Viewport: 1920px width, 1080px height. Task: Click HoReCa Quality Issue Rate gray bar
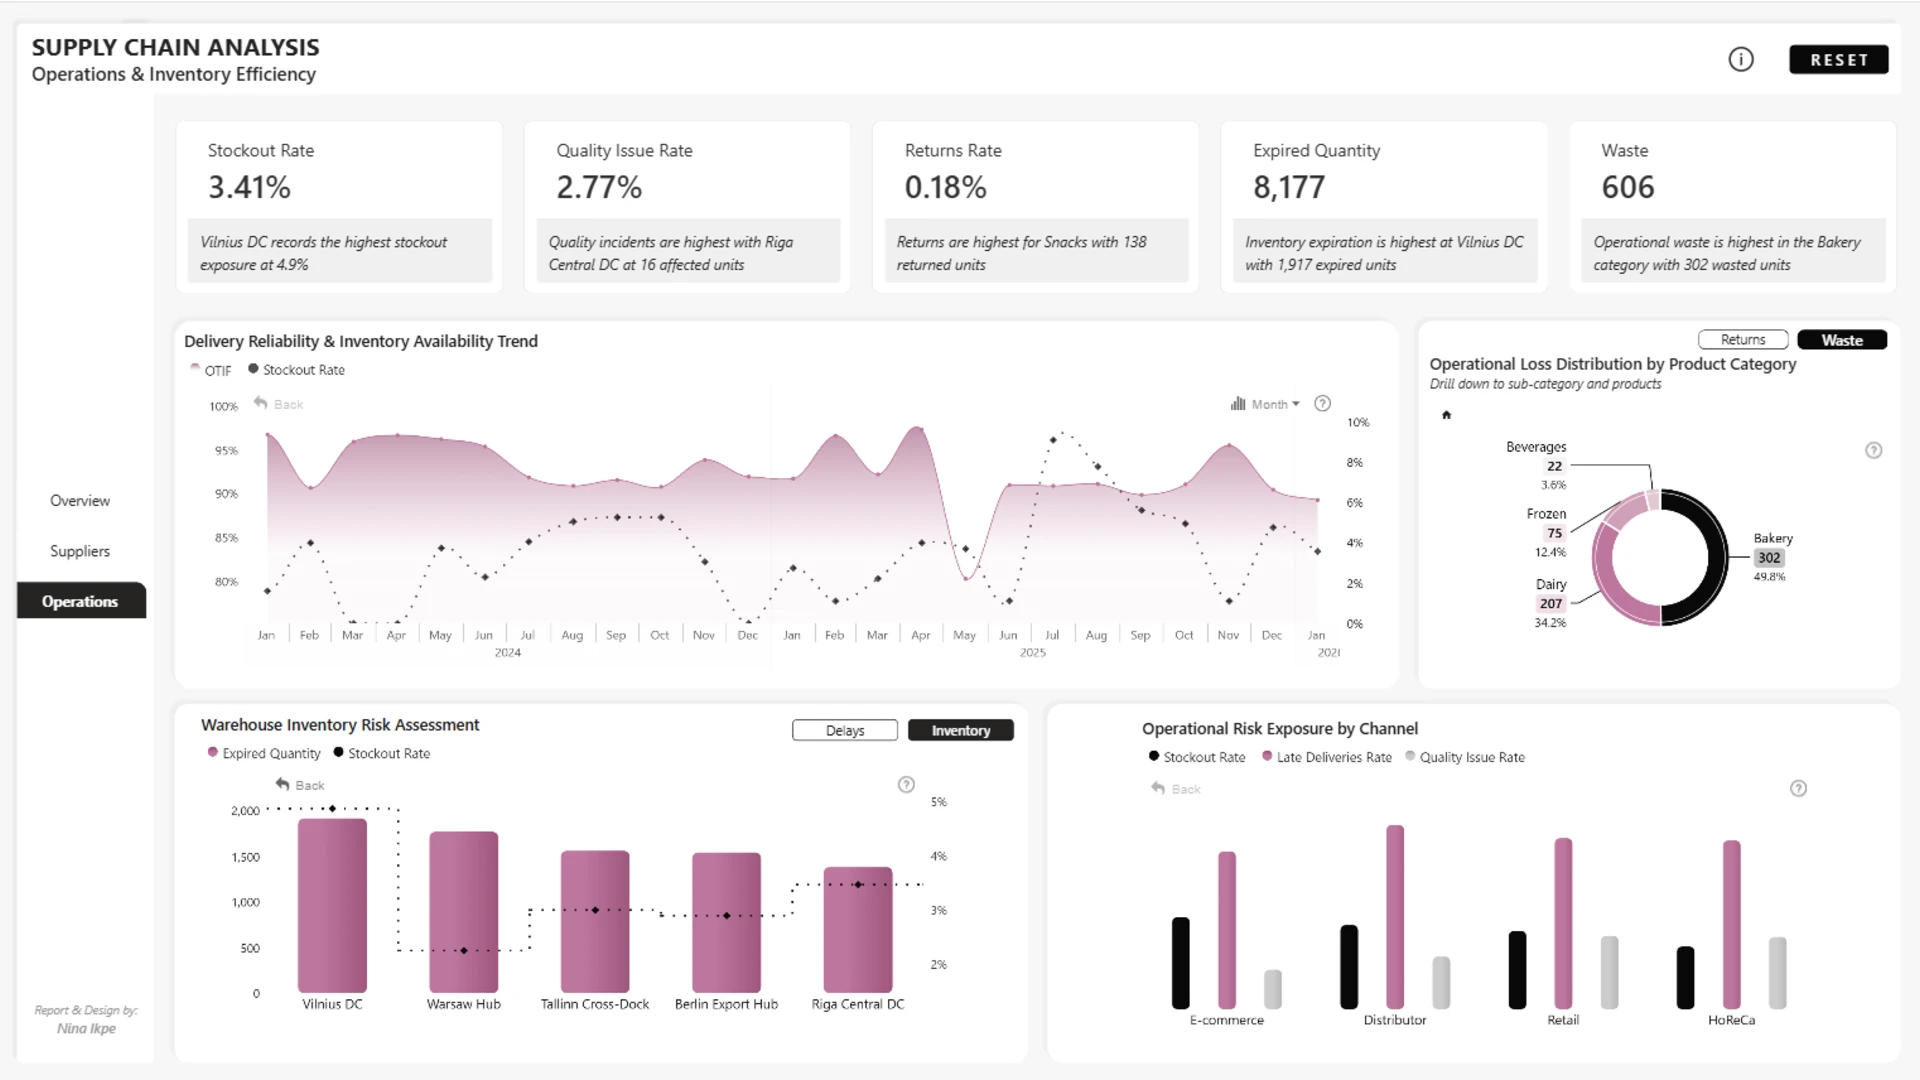point(1777,972)
